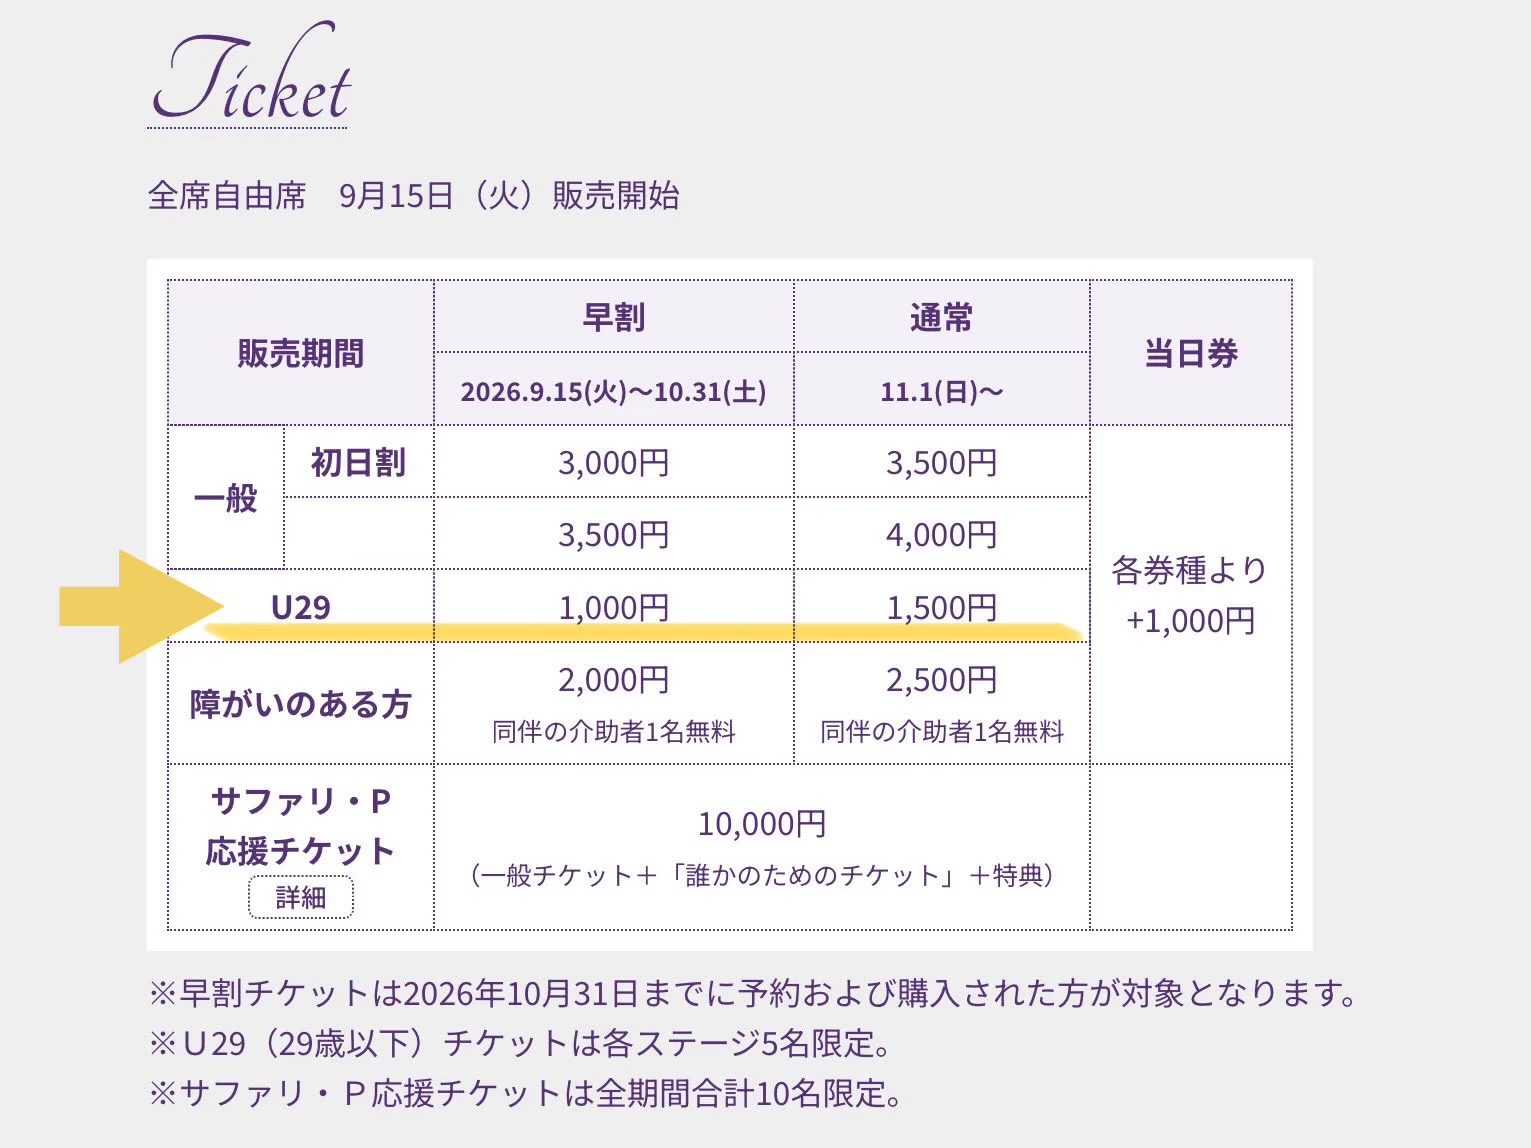Select the 初日割 row label

click(x=358, y=462)
